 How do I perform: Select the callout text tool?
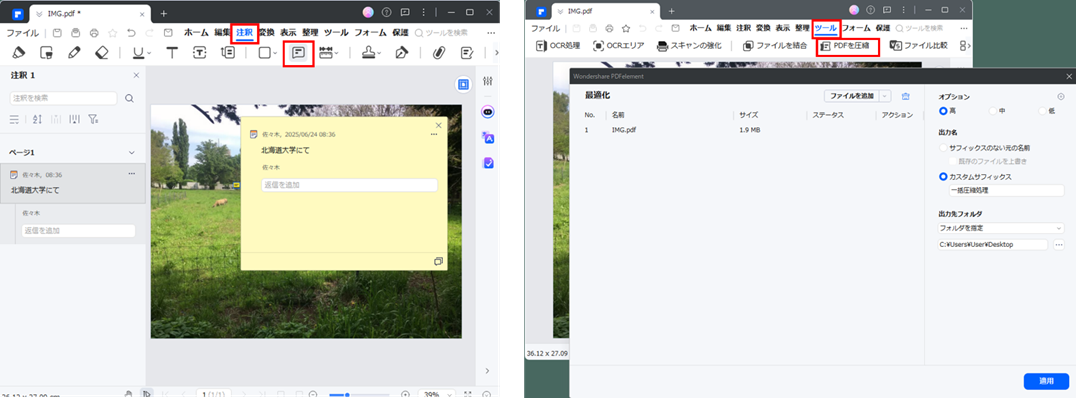coord(227,53)
